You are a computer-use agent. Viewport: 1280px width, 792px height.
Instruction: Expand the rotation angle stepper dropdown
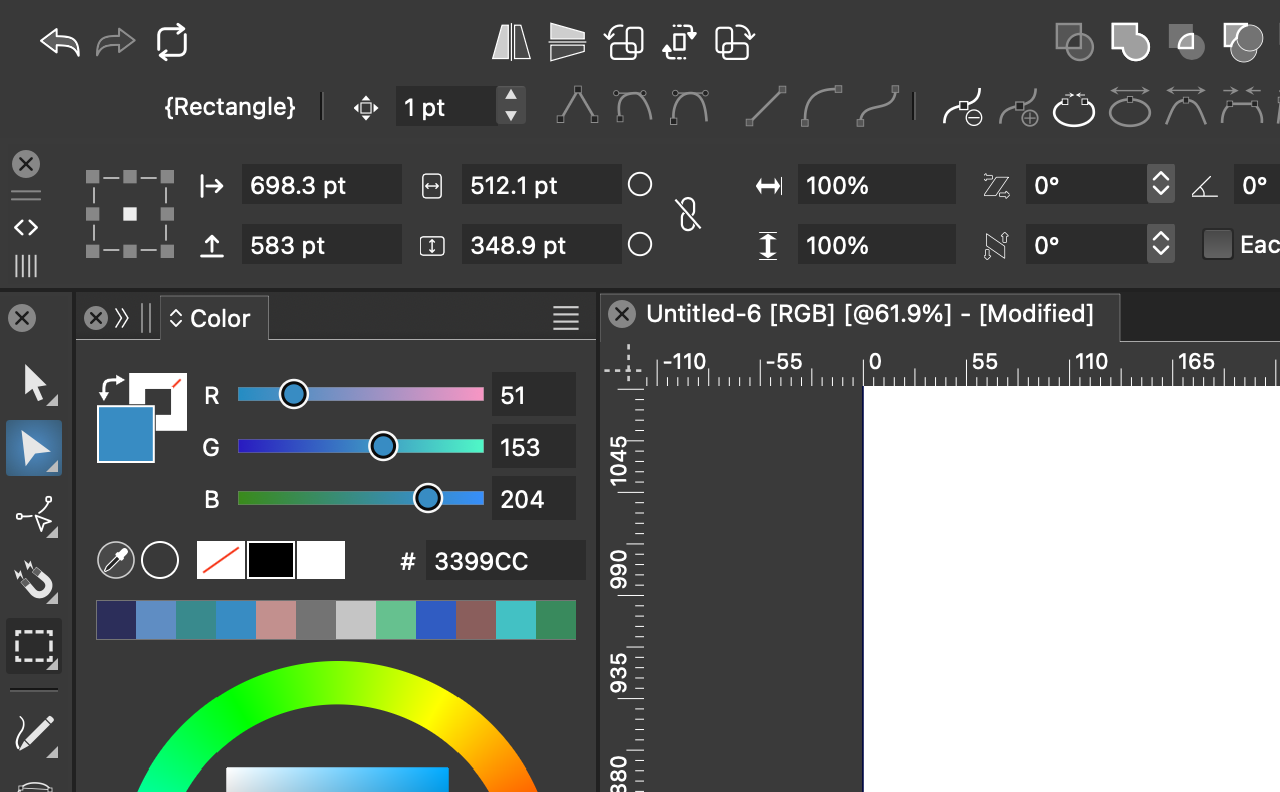[1160, 185]
